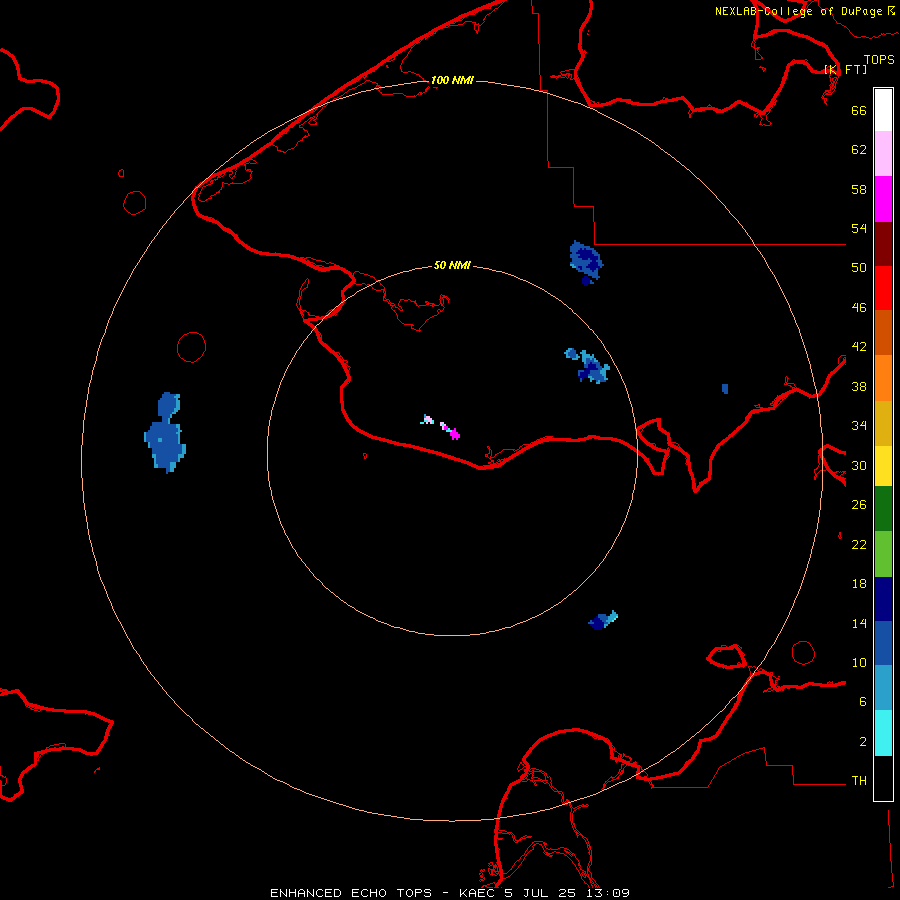900x900 pixels.
Task: Click the white swatch atop the tops scale
Action: (883, 110)
